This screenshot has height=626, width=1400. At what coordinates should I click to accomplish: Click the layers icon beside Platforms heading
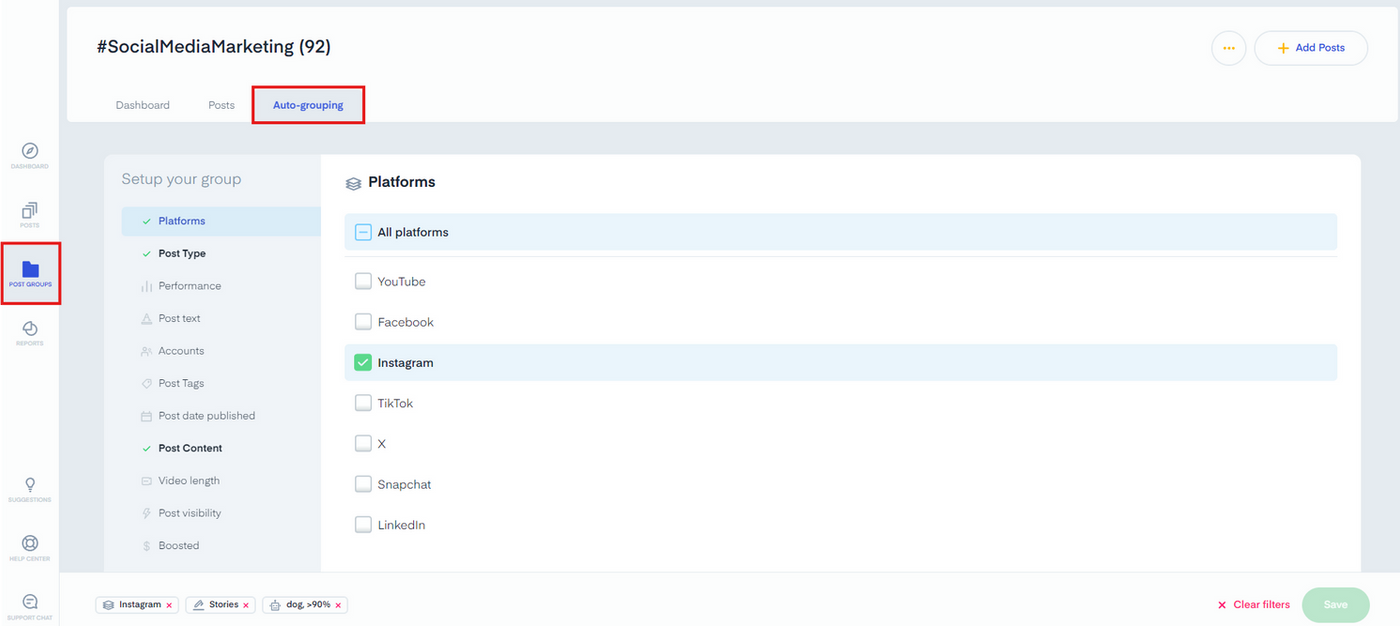(x=353, y=183)
